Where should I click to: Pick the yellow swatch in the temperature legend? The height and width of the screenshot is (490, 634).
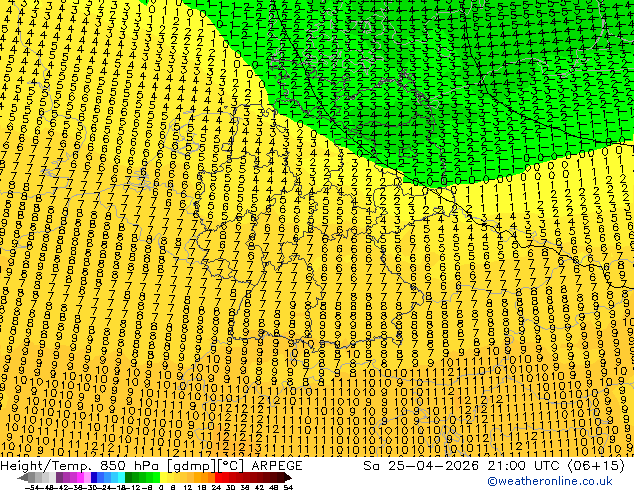pos(163,478)
